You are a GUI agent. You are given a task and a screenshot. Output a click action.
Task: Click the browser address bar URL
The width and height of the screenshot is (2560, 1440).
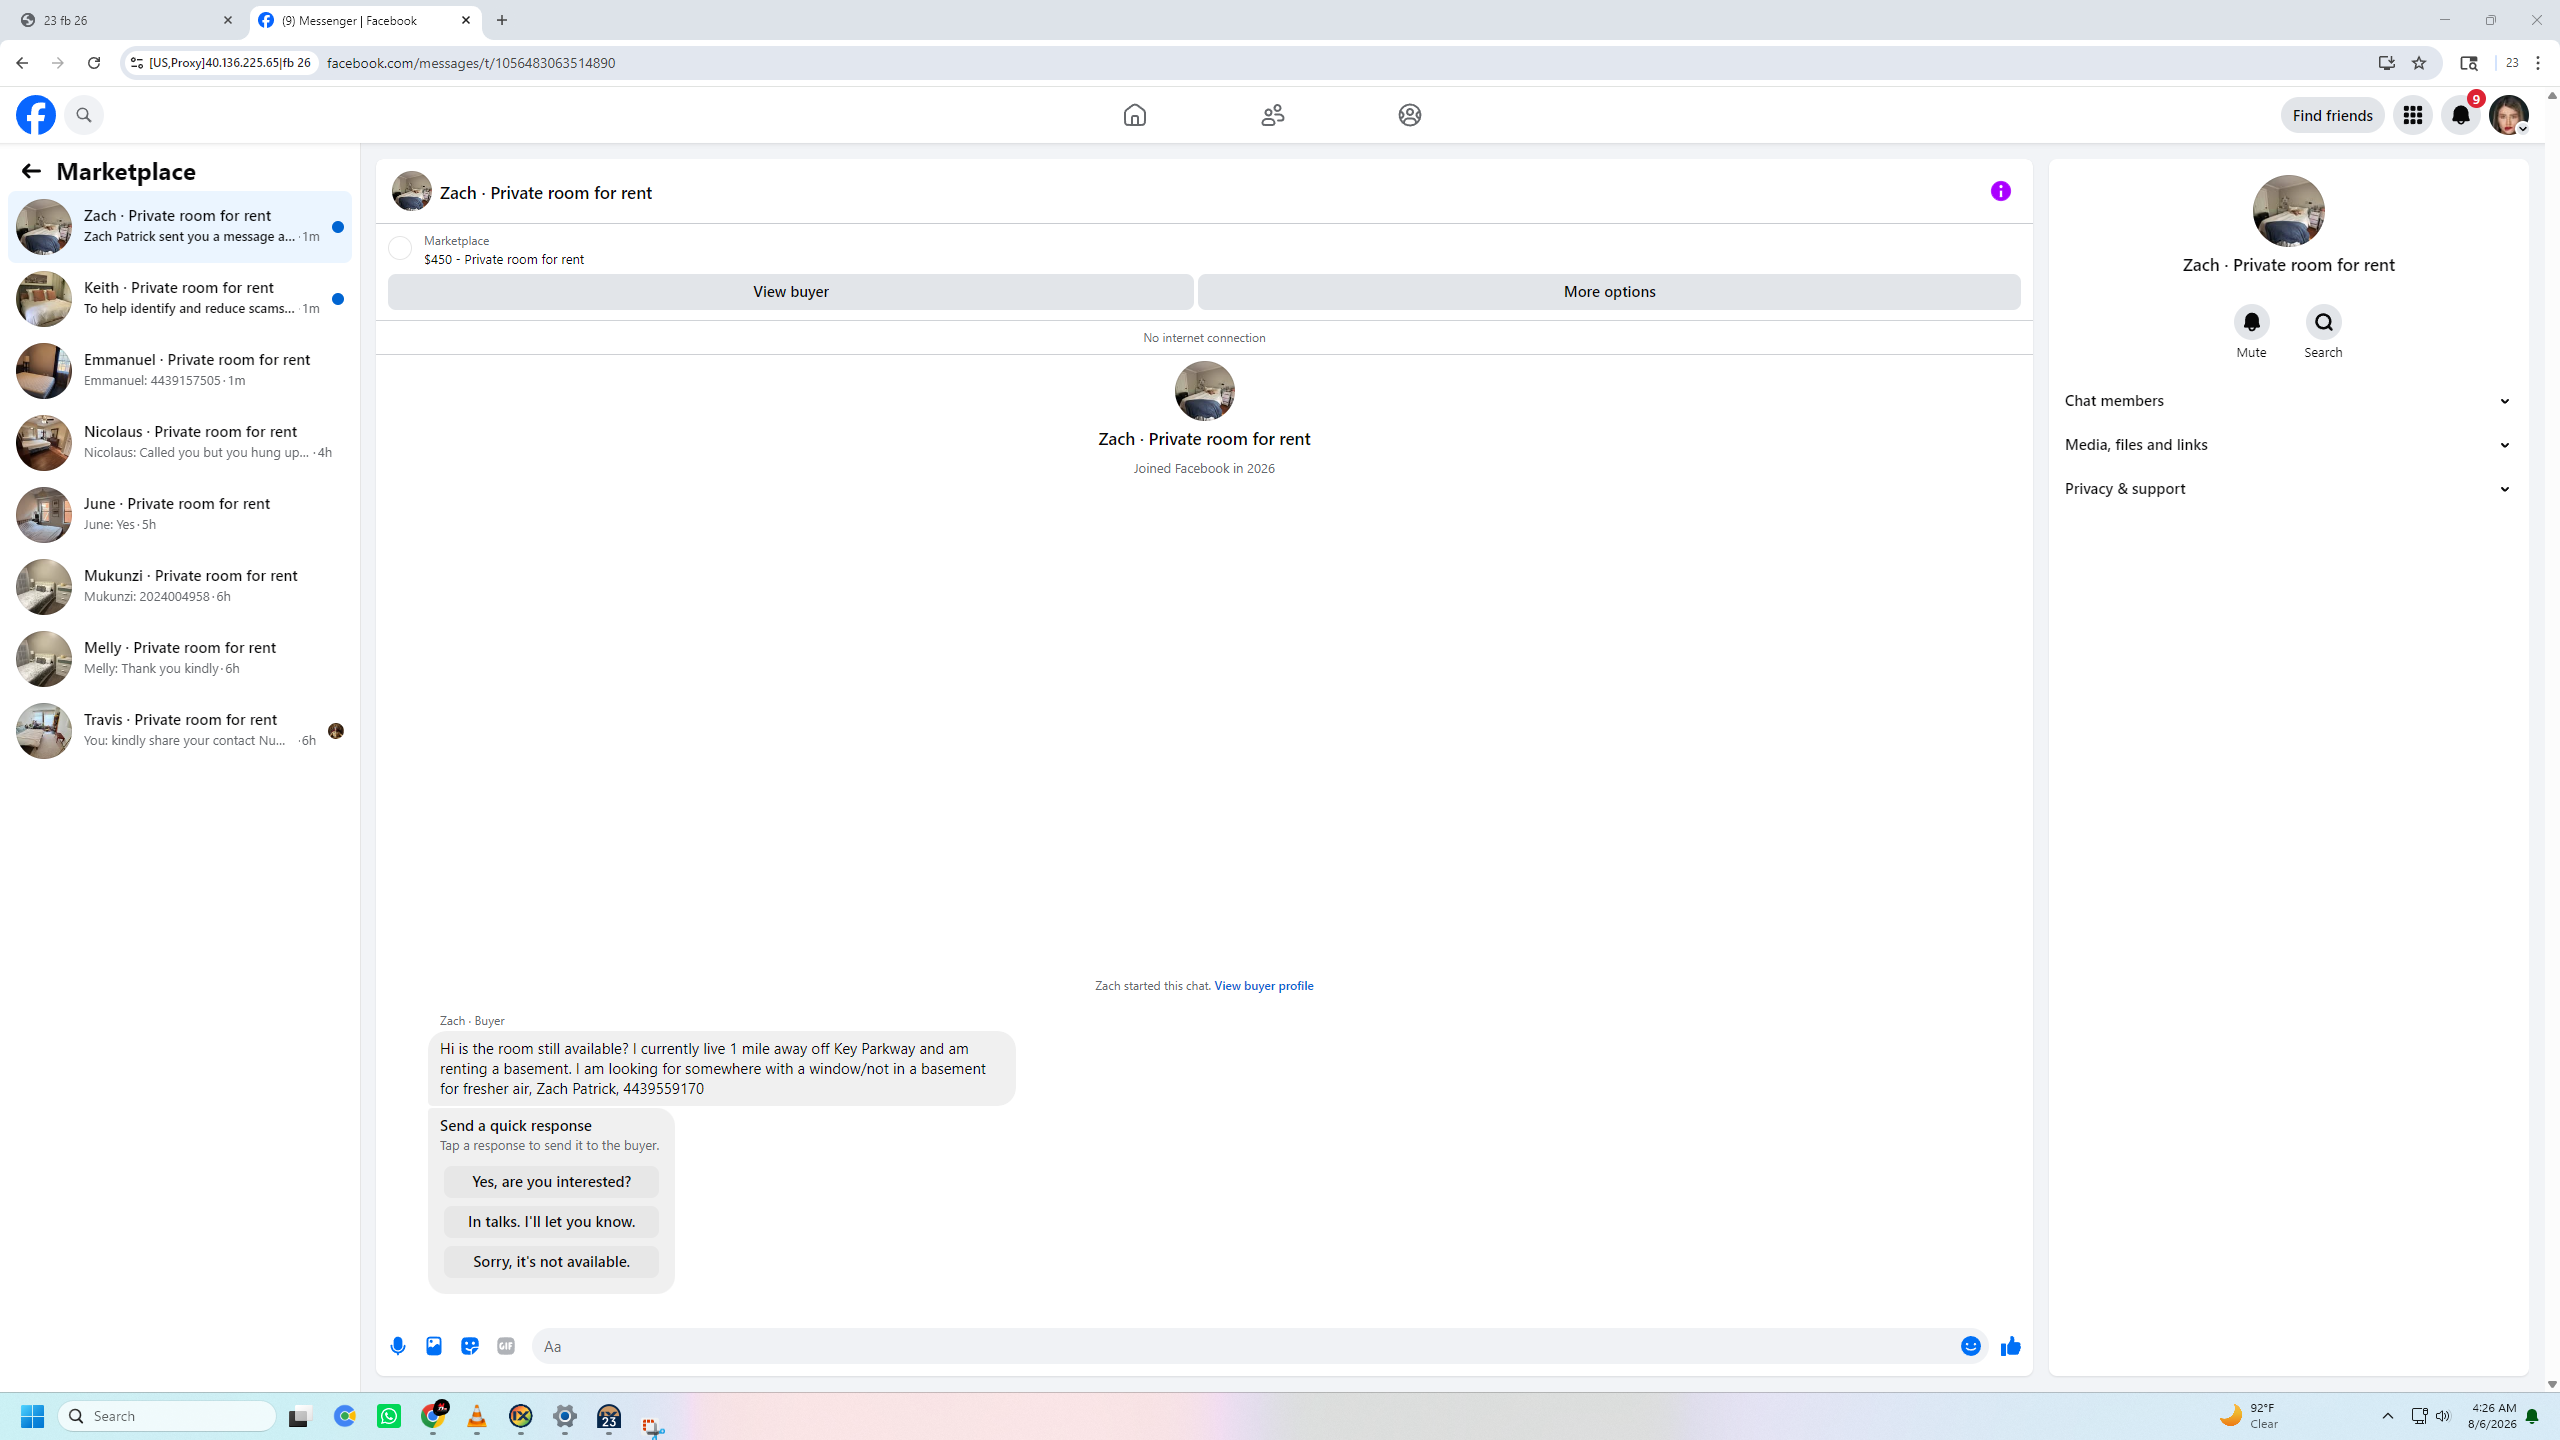471,63
